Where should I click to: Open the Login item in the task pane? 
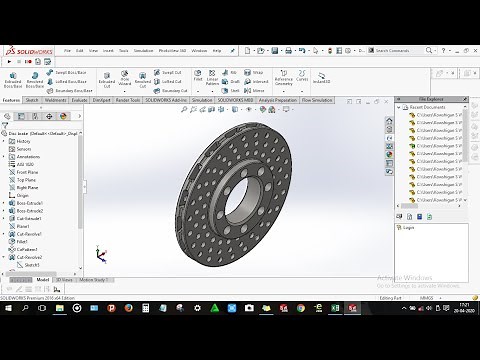tap(405, 228)
